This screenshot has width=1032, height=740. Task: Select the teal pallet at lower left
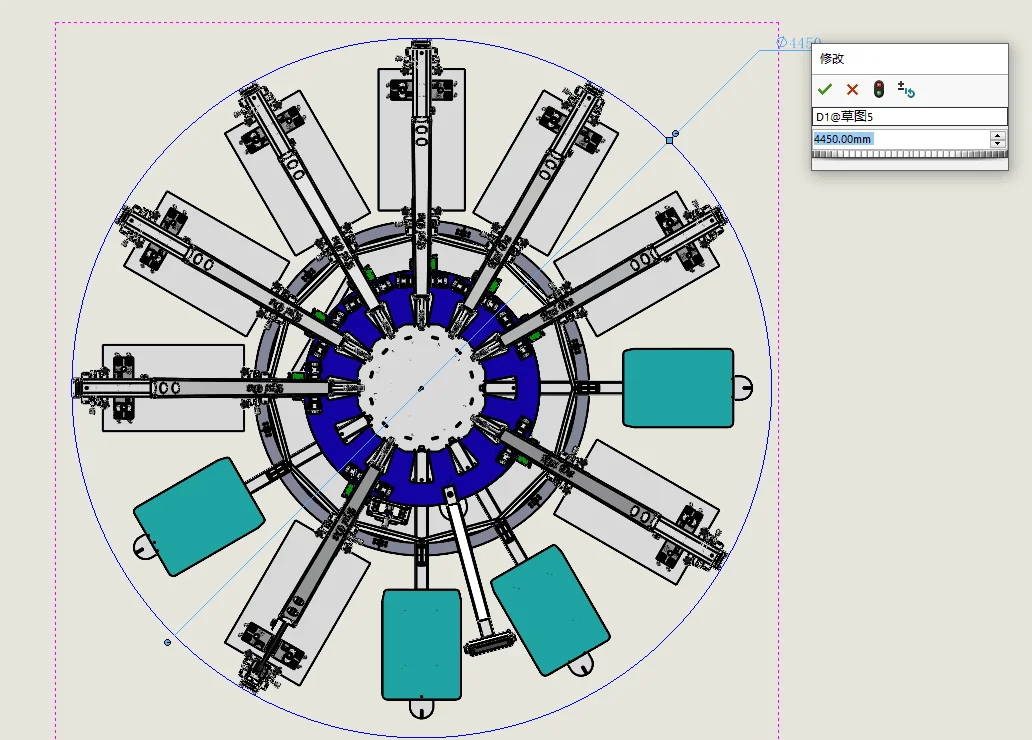[199, 516]
